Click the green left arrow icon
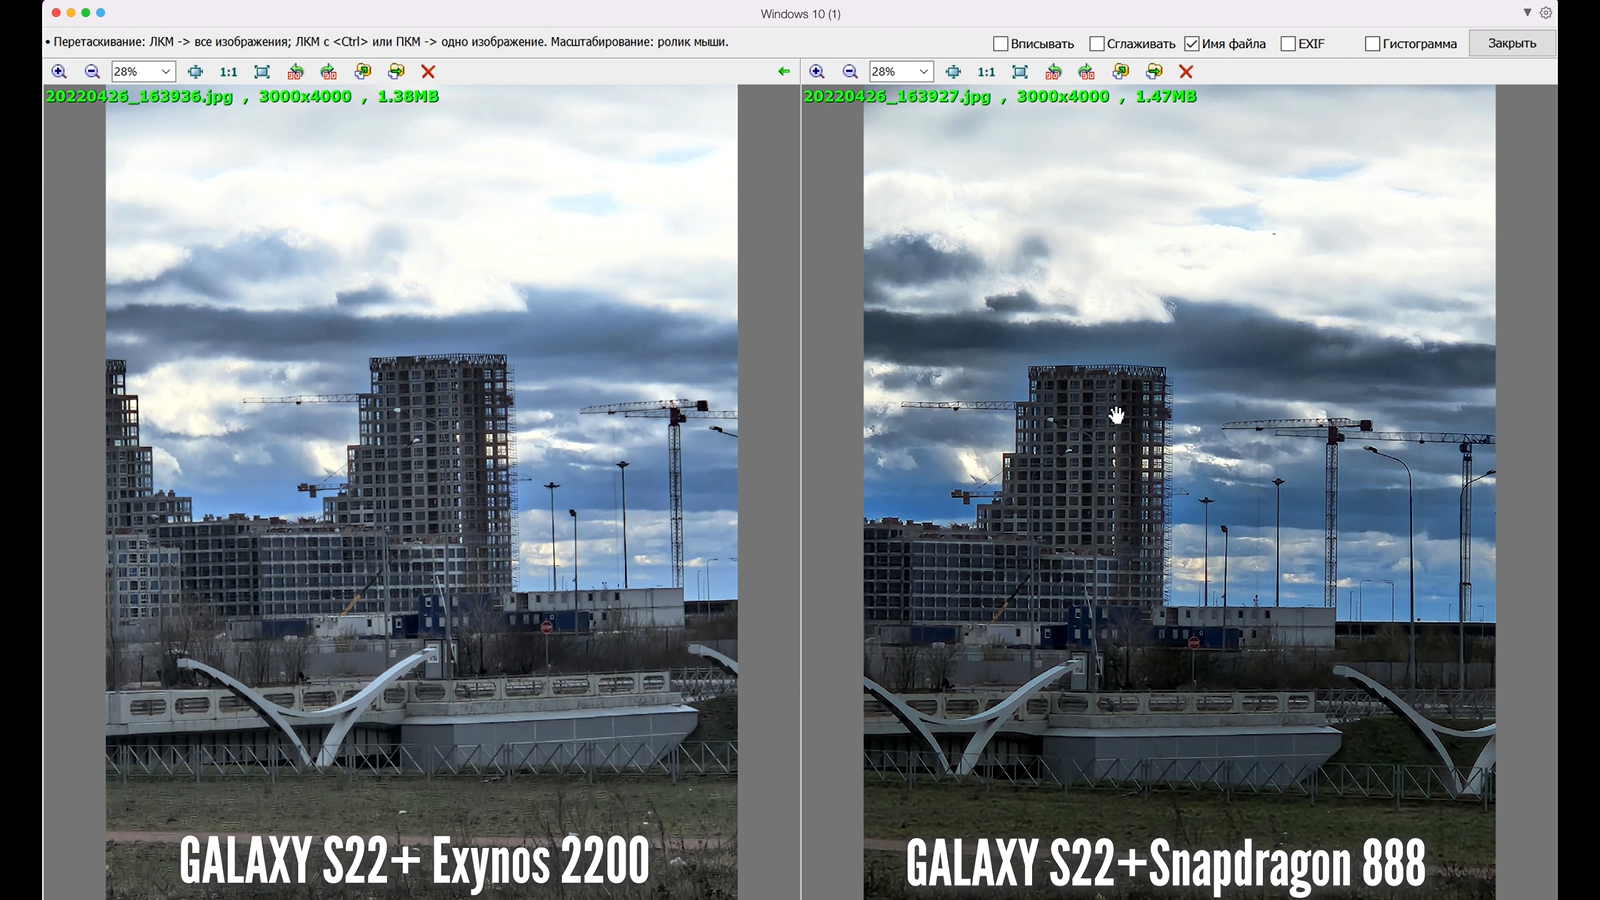 [784, 72]
